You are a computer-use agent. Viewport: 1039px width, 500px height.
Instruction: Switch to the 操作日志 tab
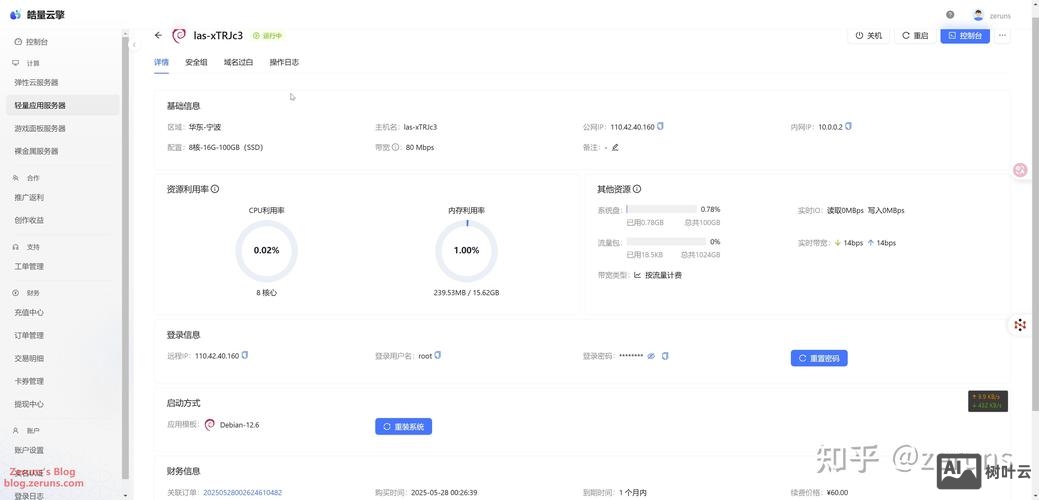point(284,62)
